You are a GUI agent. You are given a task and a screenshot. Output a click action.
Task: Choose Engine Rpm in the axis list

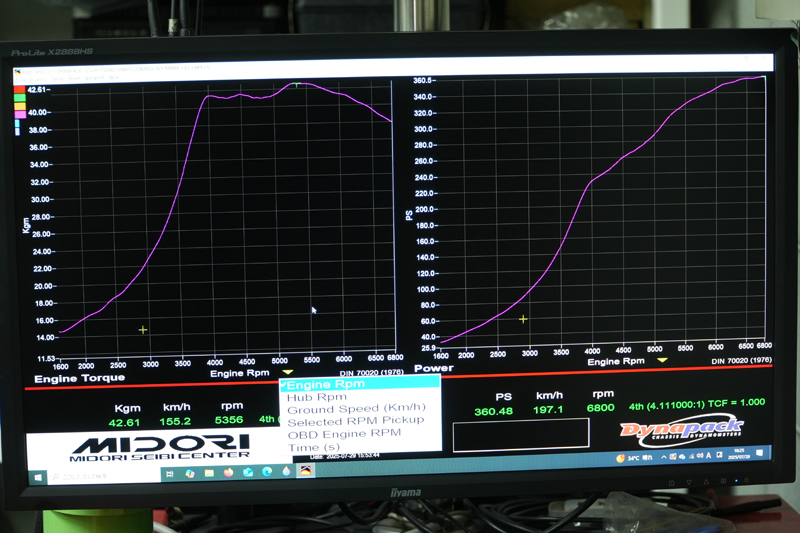click(360, 384)
